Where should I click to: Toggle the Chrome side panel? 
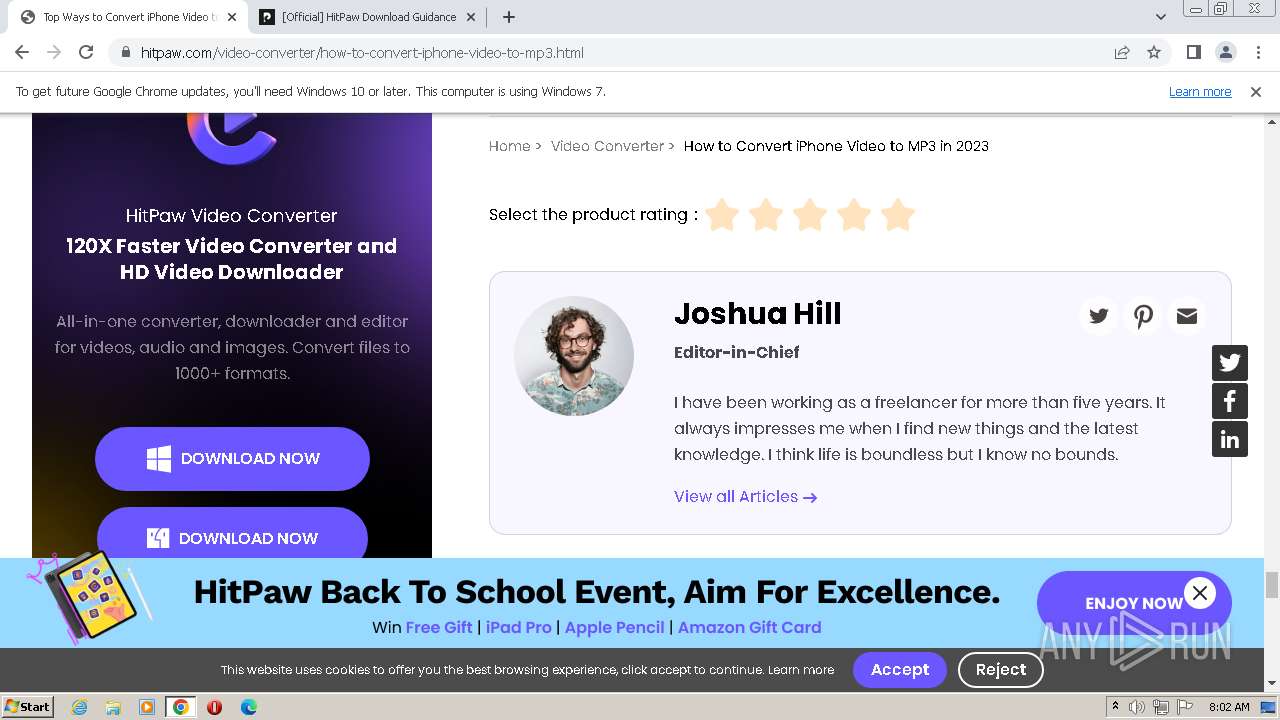(1194, 52)
